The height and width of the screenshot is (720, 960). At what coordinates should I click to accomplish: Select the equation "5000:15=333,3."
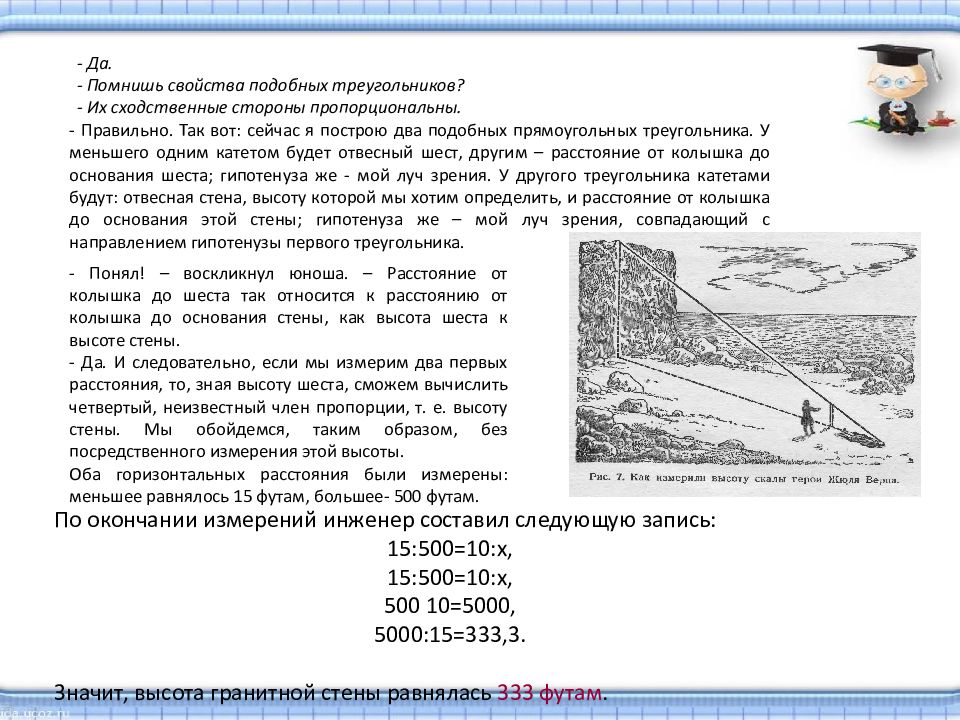[450, 634]
